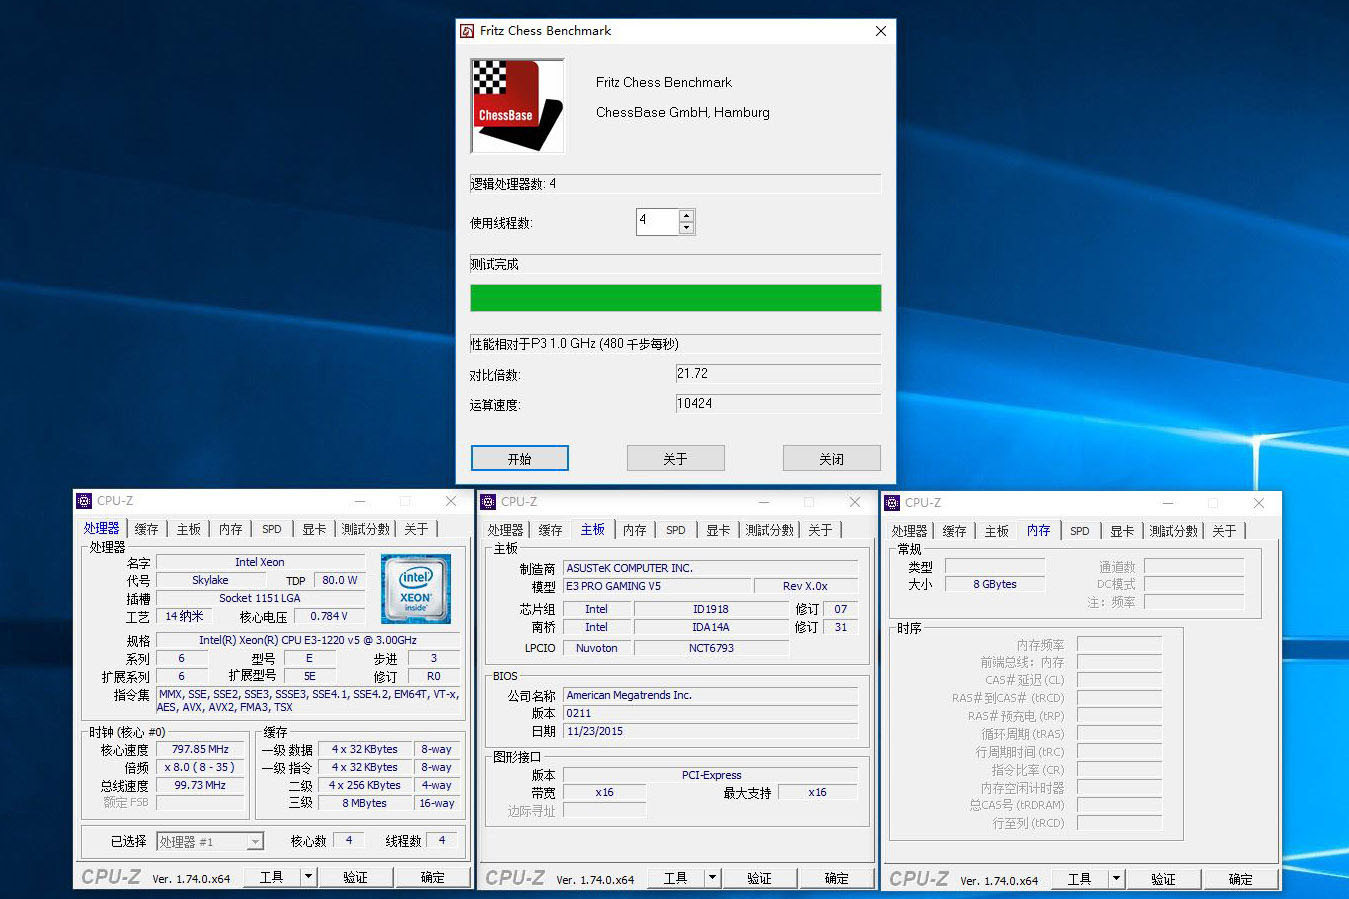Switch to 缓存 tab in middle CPU-Z
The width and height of the screenshot is (1349, 899).
[551, 530]
